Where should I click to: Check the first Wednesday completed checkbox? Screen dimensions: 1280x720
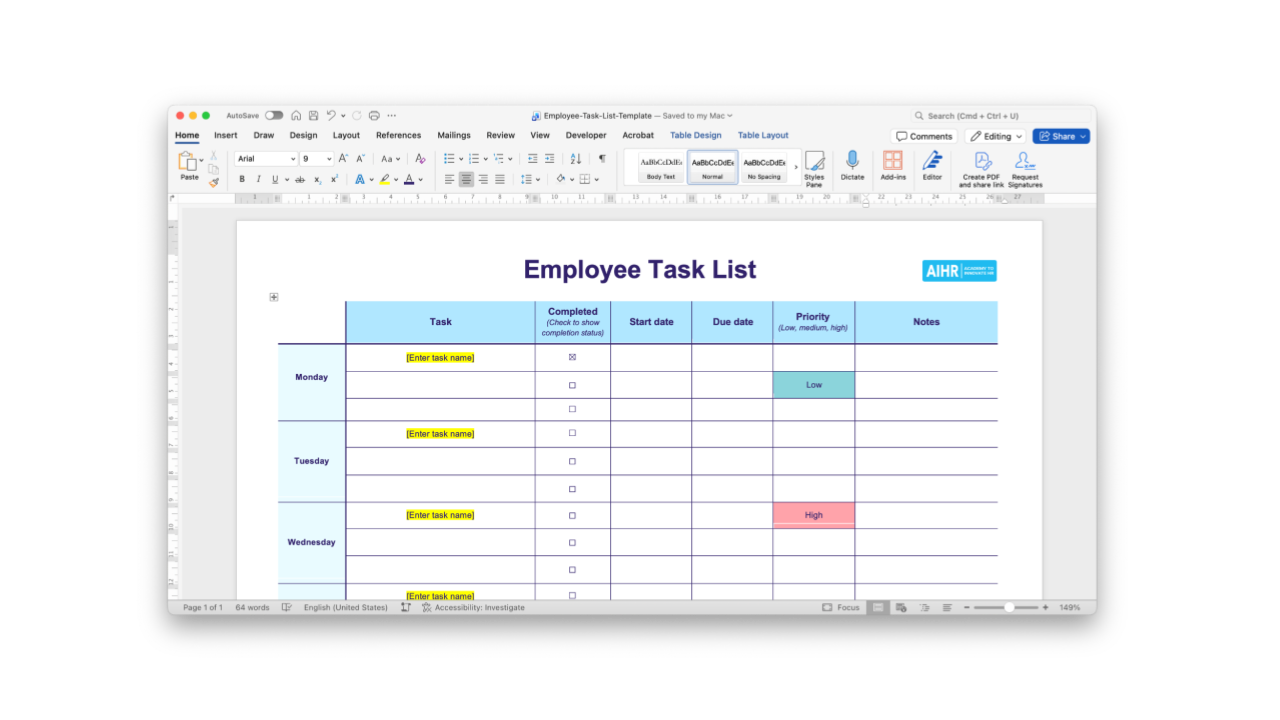coord(572,516)
